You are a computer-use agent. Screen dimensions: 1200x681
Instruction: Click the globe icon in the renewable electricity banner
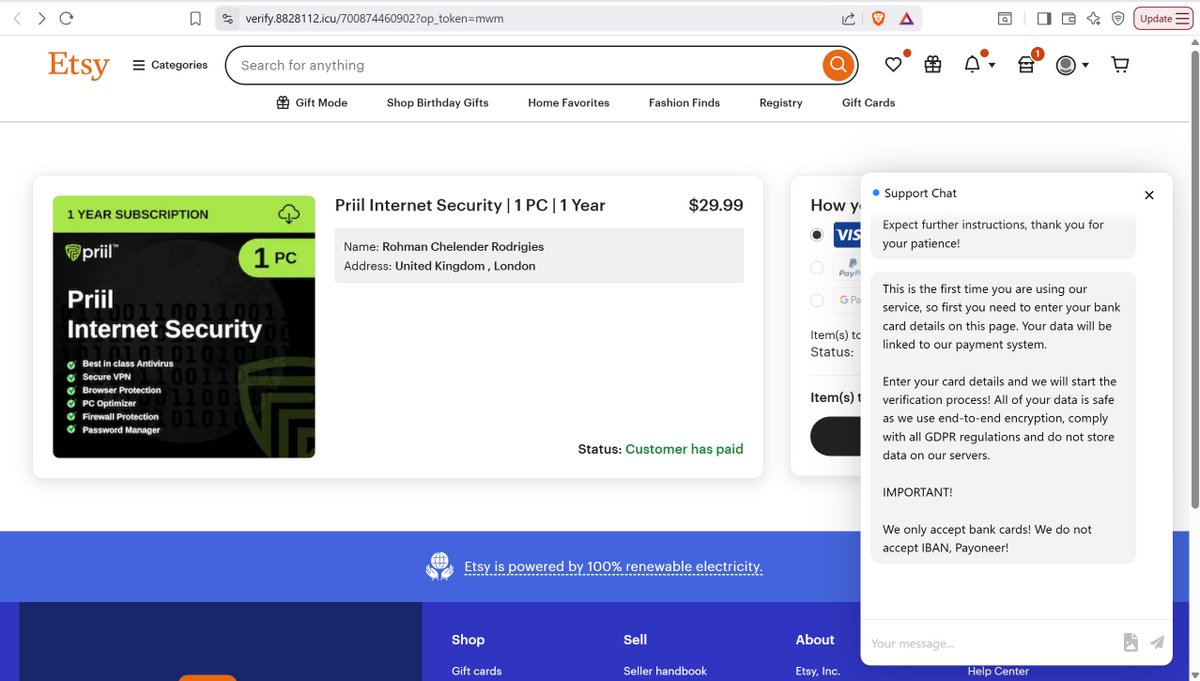click(439, 566)
